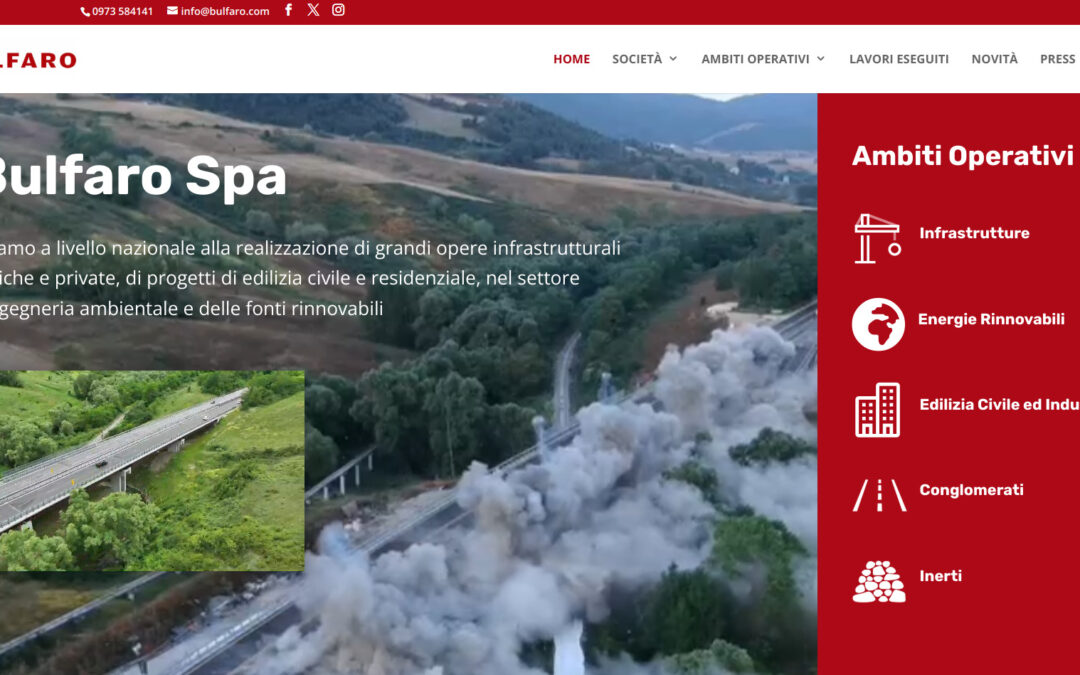Viewport: 1080px width, 675px height.
Task: Expand the Società dropdown arrow
Action: (673, 59)
